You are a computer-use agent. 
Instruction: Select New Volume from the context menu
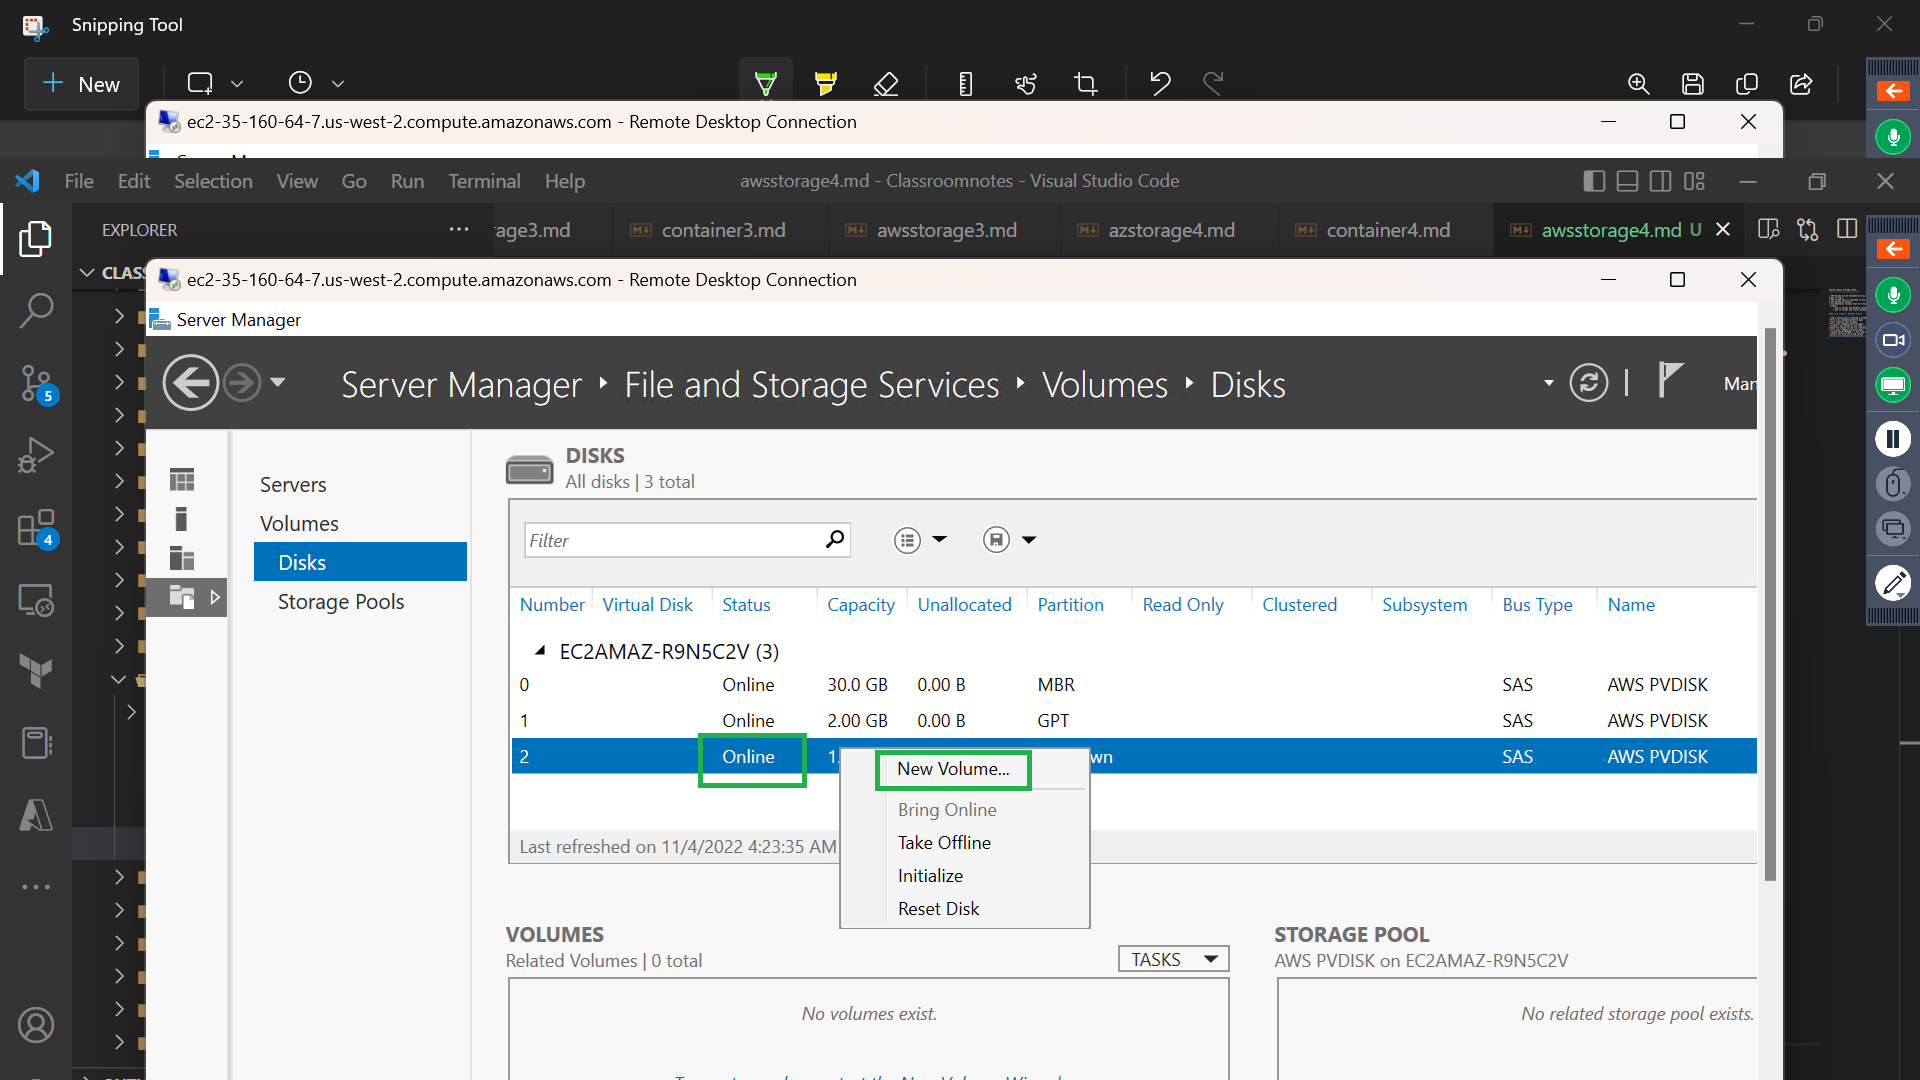pyautogui.click(x=952, y=769)
